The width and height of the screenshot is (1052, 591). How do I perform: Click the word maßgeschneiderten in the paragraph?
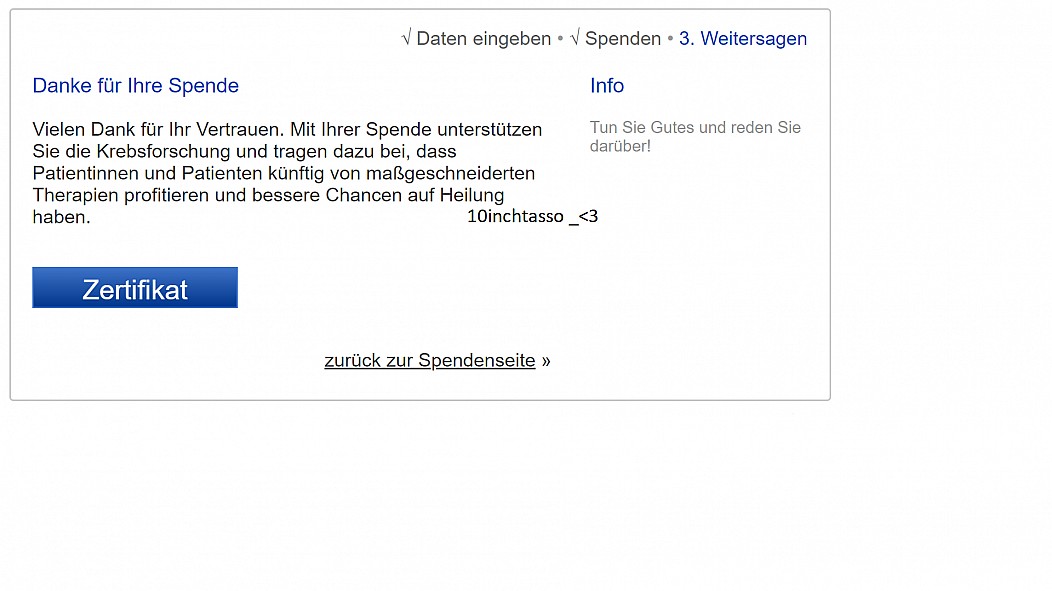tap(450, 174)
